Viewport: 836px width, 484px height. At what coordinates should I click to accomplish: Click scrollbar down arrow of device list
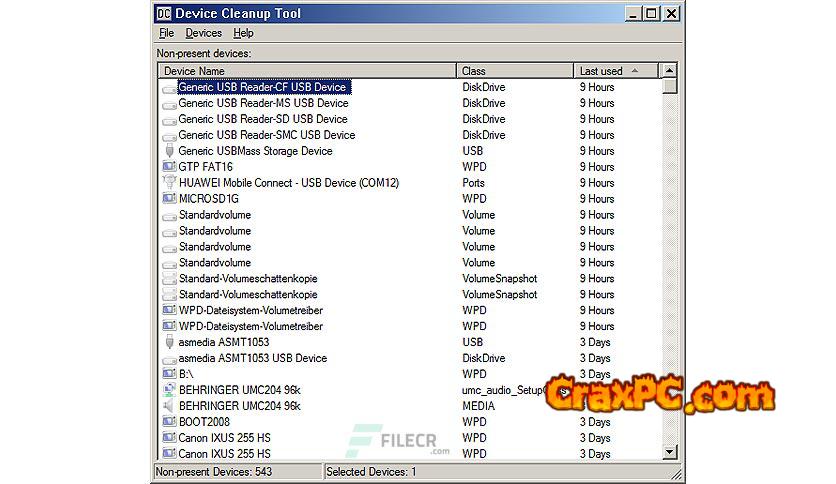669,452
